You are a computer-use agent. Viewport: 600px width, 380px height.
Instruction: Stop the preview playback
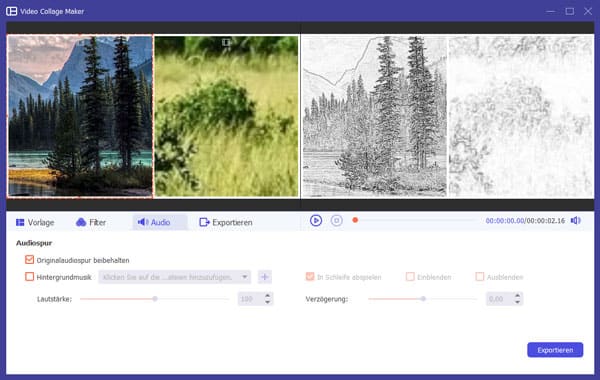coord(337,221)
